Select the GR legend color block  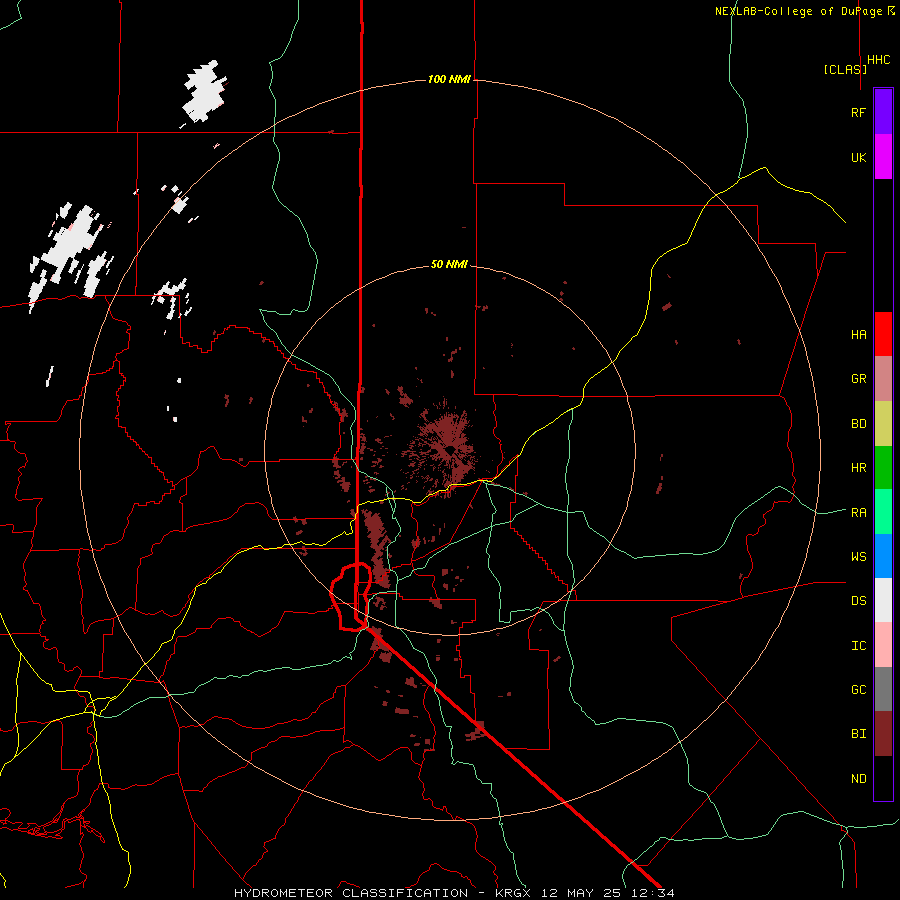pyautogui.click(x=883, y=379)
